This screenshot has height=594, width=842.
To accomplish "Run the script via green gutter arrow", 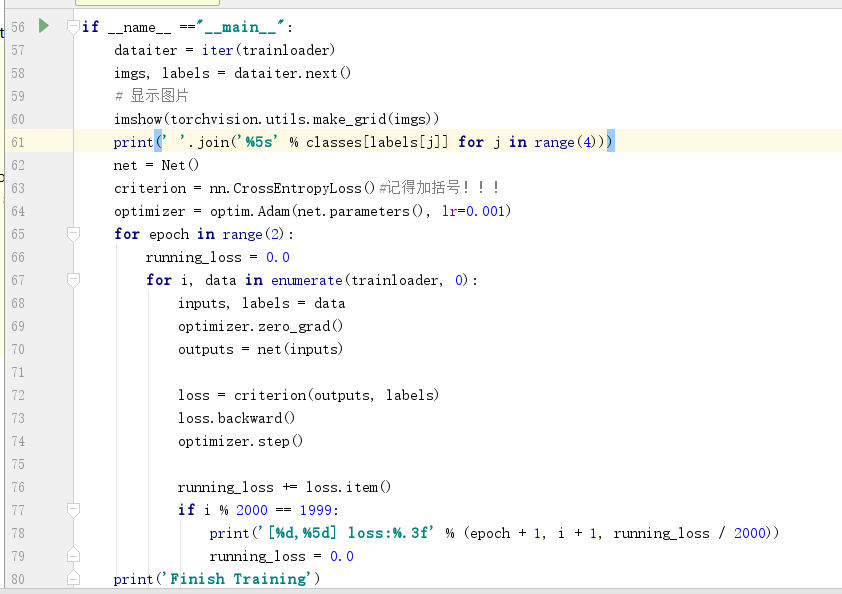I will coord(44,26).
